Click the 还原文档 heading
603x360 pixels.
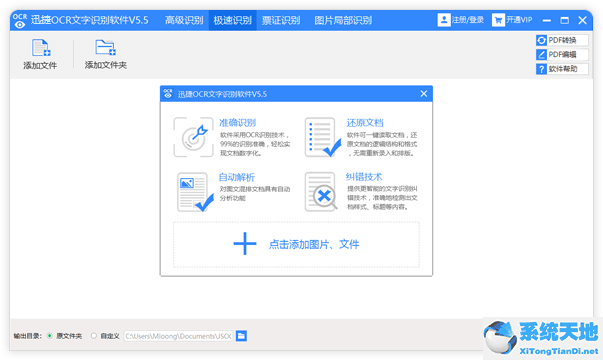365,123
